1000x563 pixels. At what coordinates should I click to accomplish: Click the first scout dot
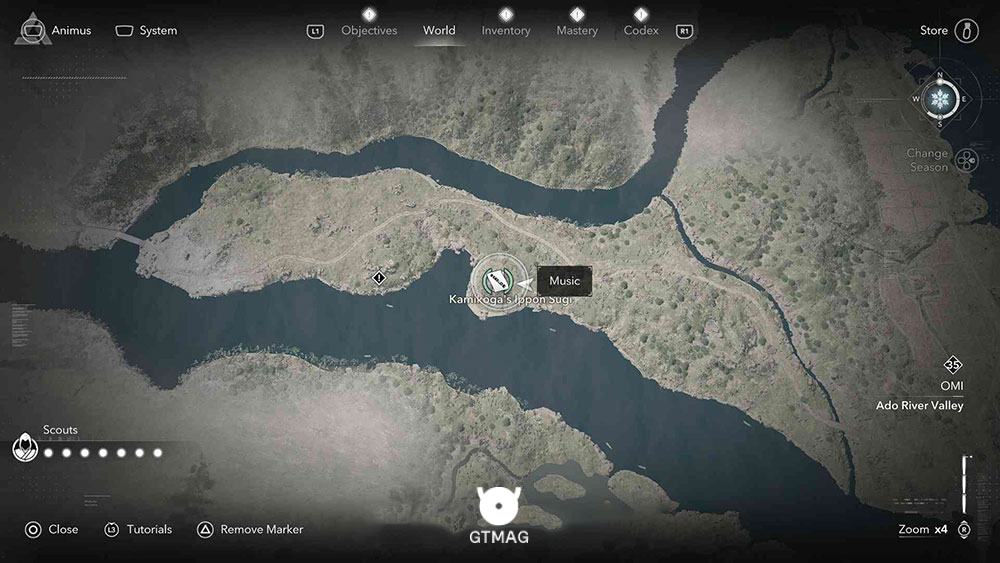tap(48, 453)
